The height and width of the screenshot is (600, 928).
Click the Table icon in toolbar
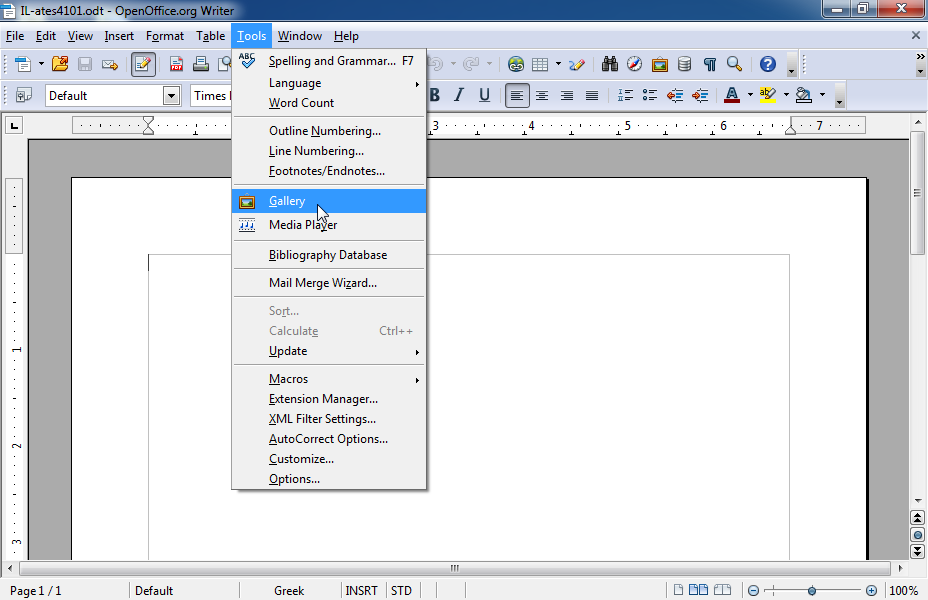click(x=540, y=64)
